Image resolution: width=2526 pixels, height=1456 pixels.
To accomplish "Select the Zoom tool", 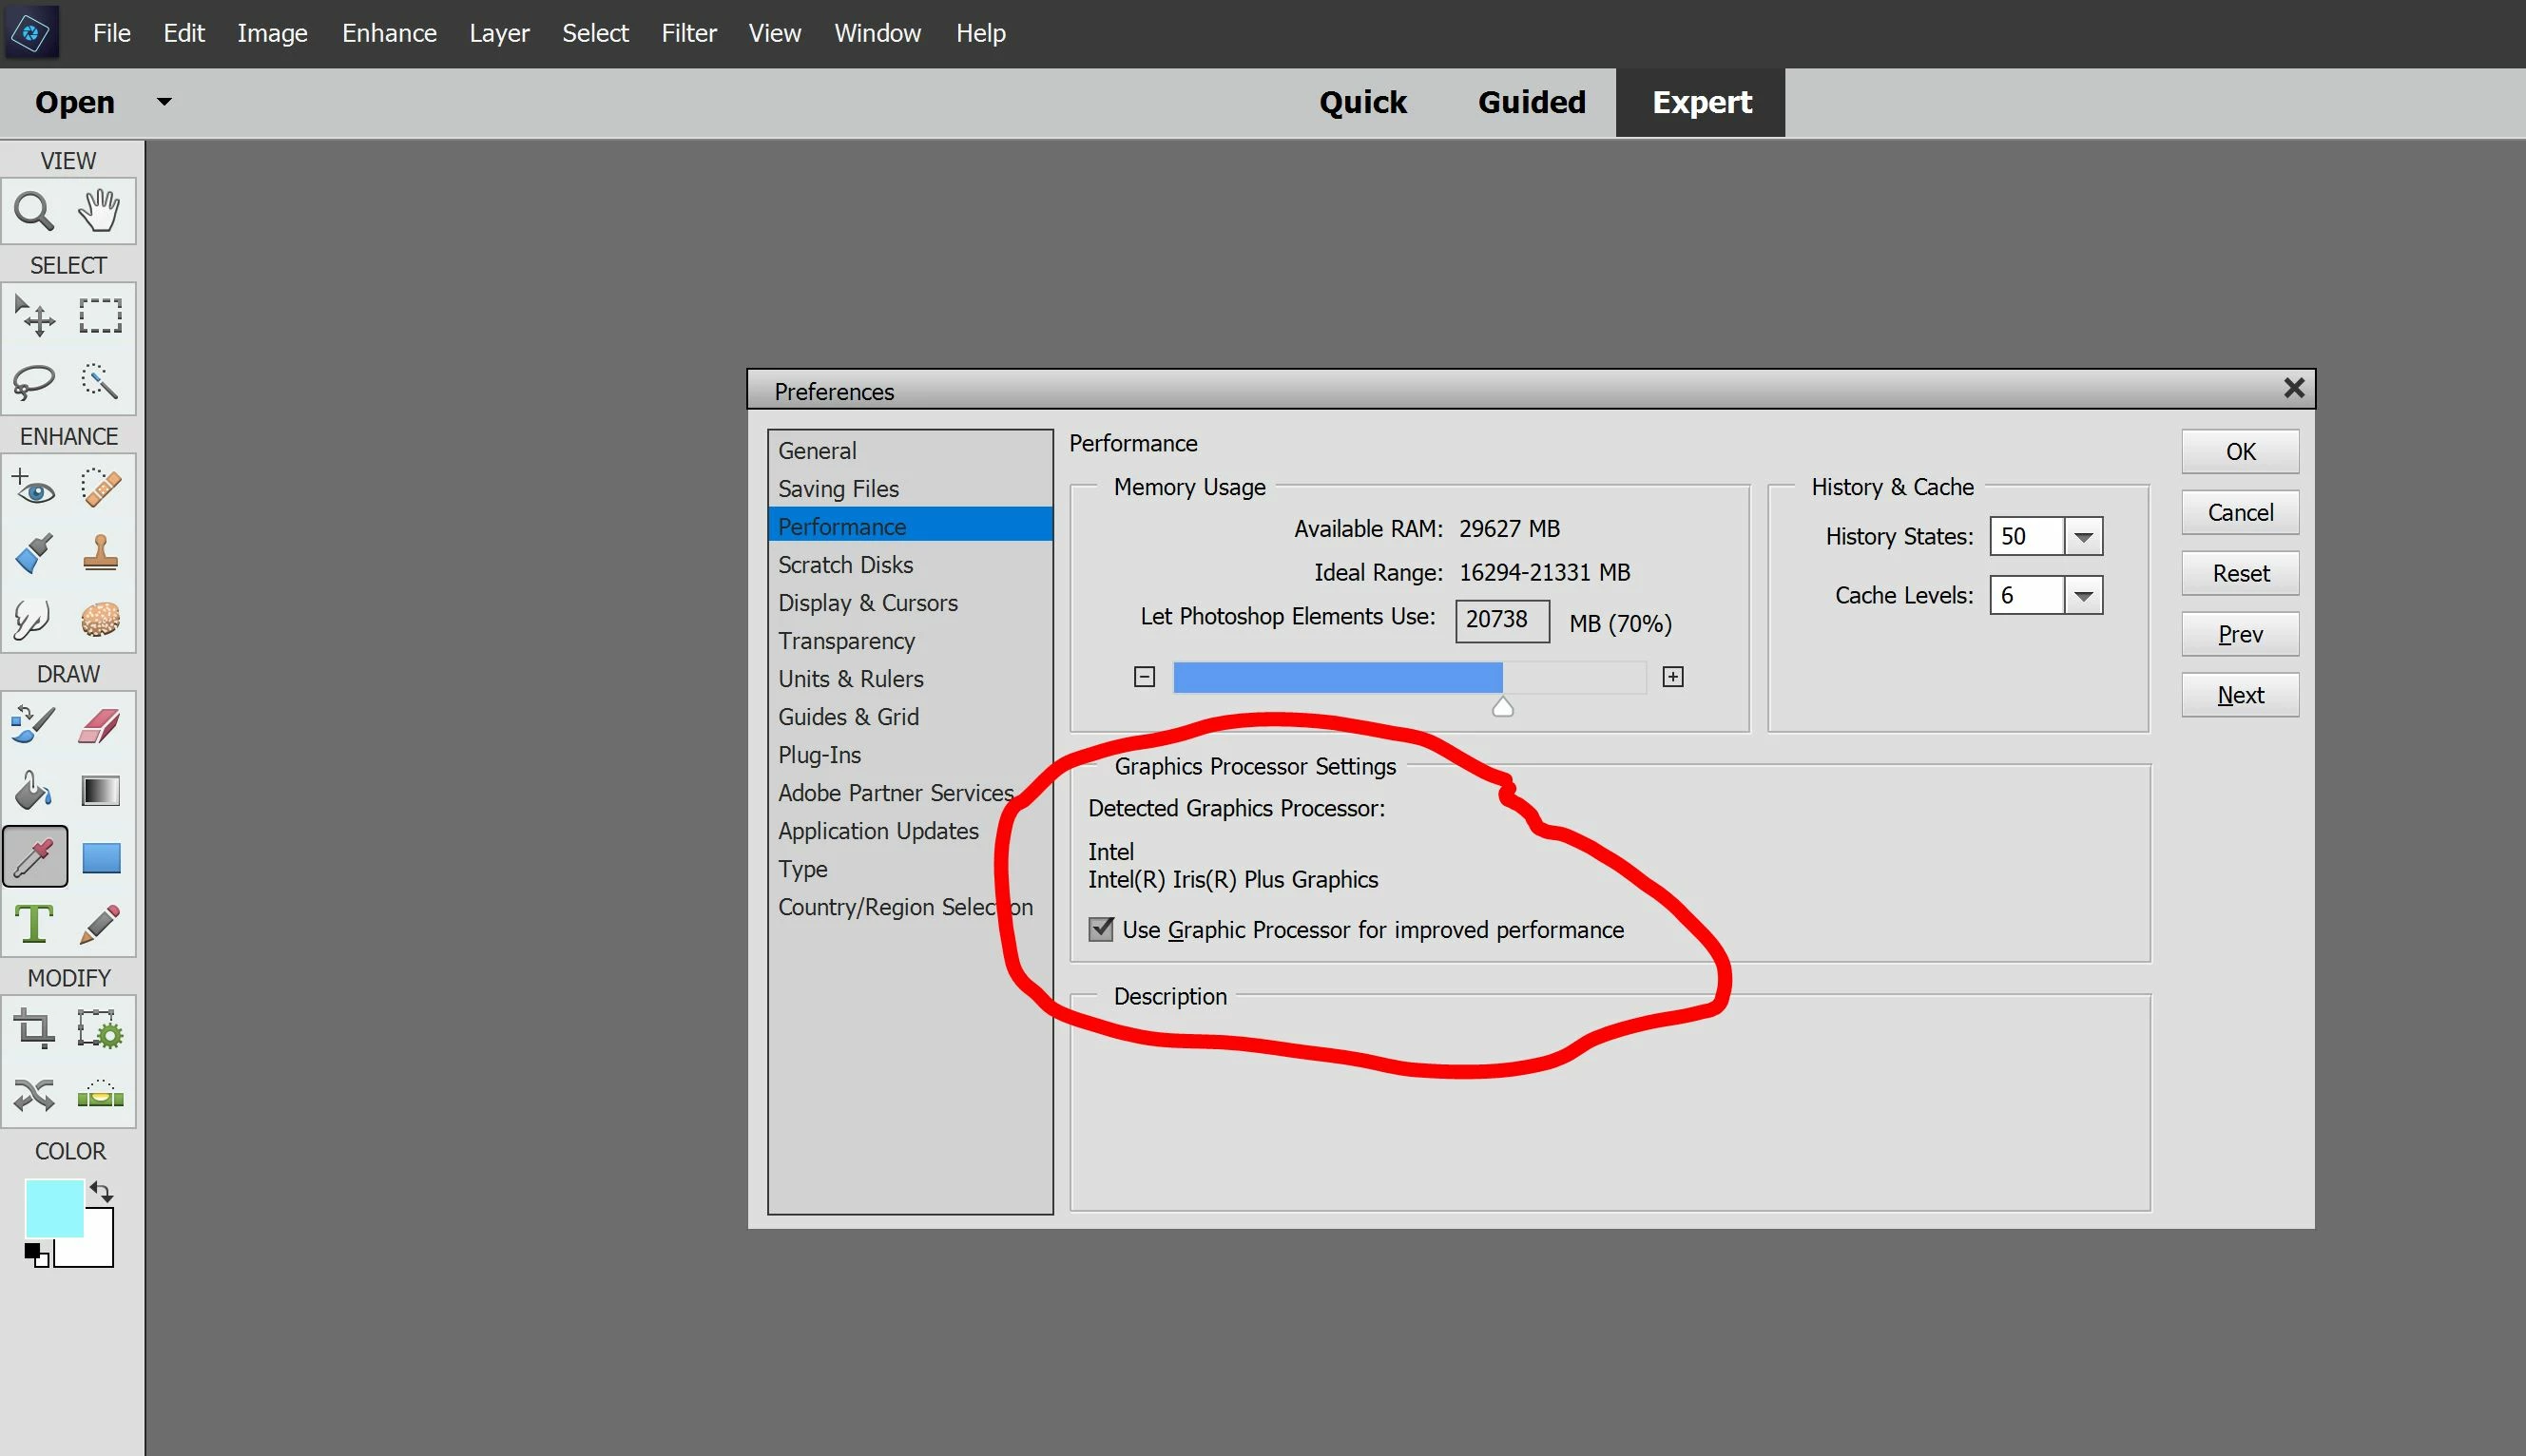I will pyautogui.click(x=34, y=211).
